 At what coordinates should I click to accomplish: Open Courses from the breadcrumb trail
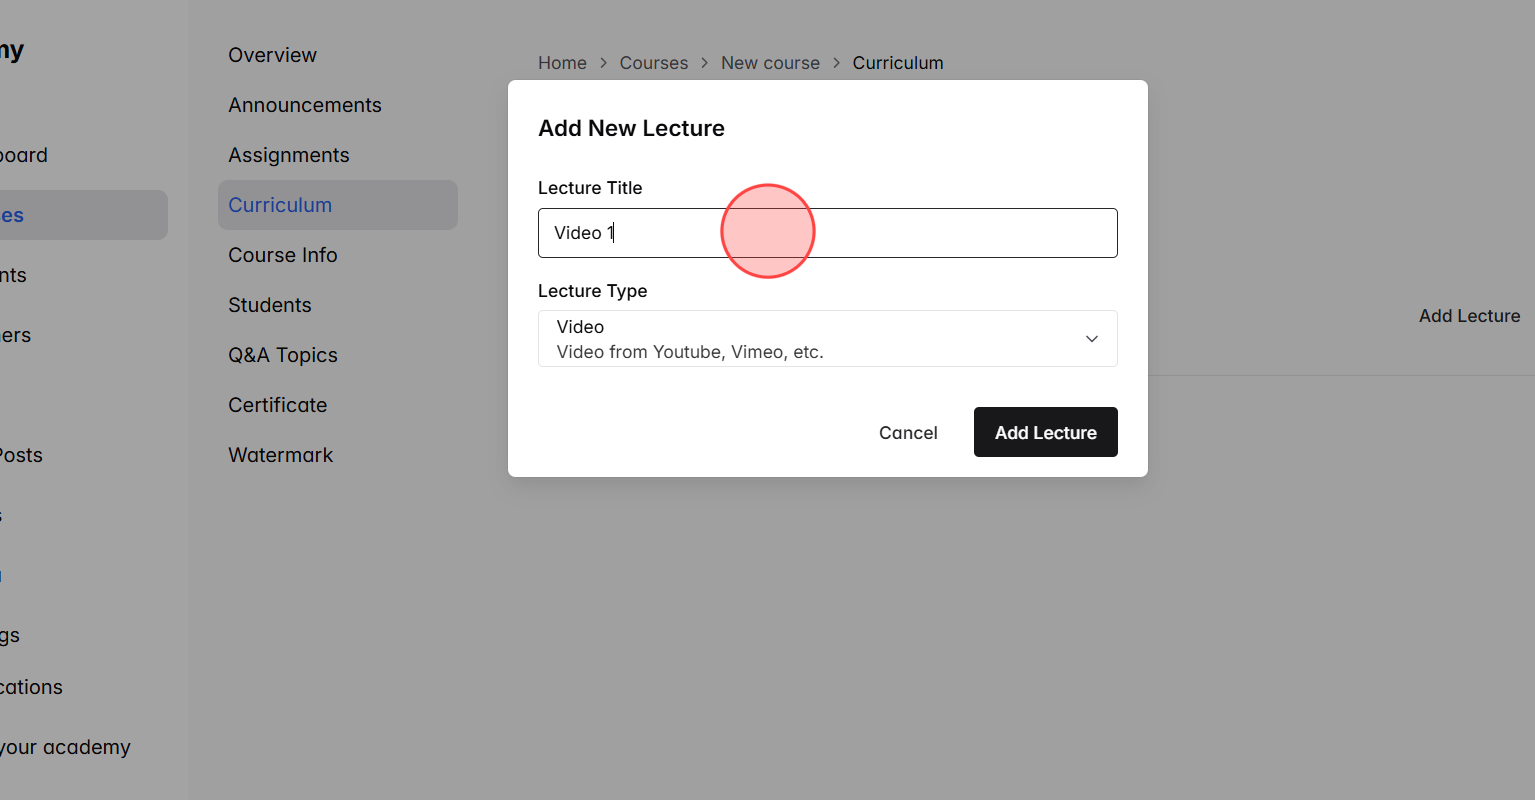click(653, 62)
